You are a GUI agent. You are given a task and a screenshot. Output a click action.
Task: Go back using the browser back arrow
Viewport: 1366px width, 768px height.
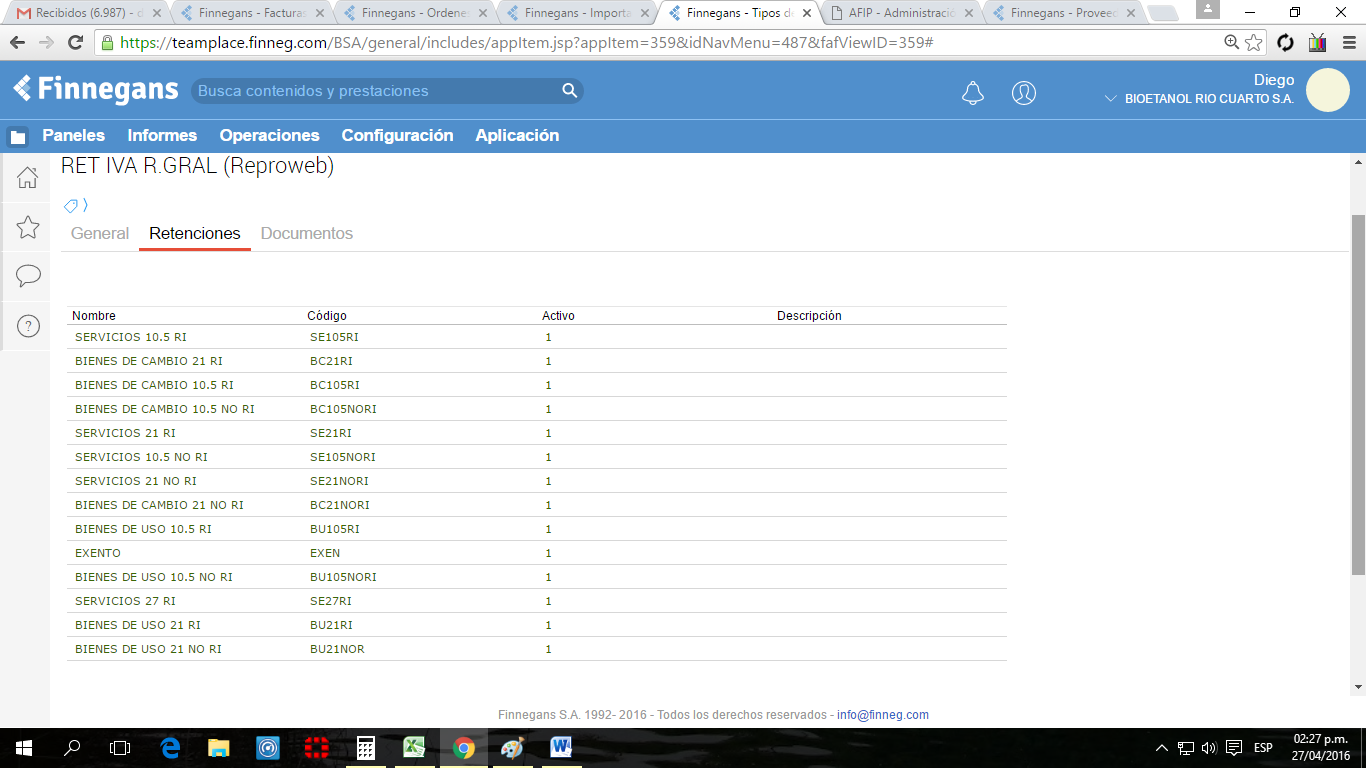pos(17,43)
